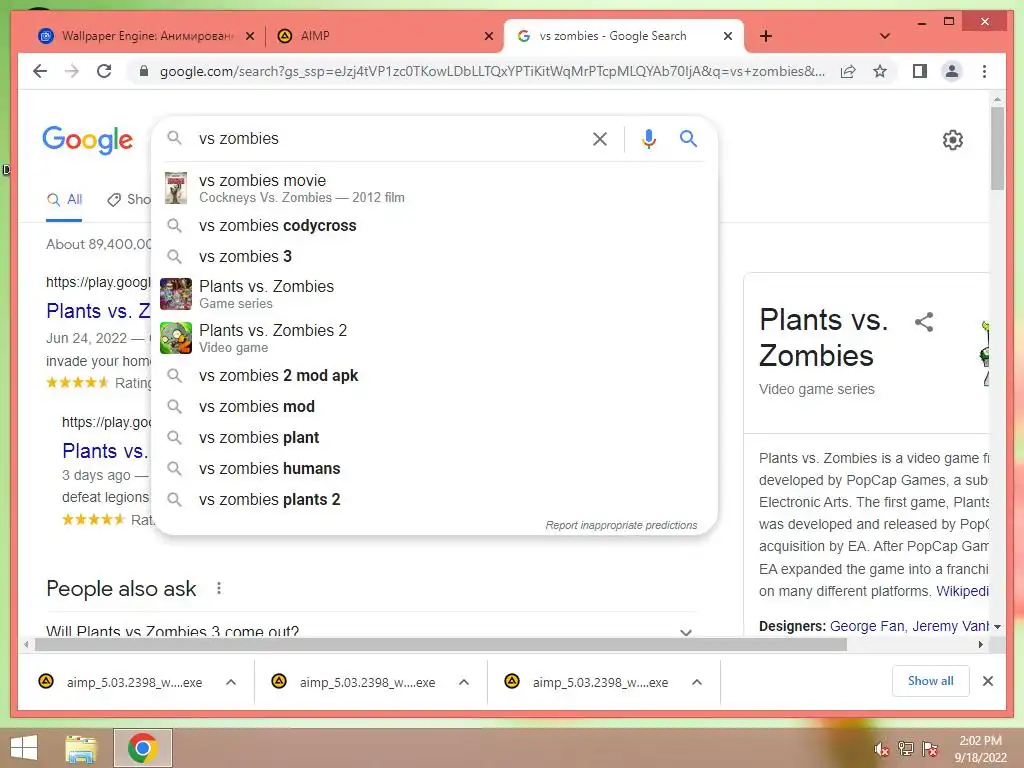Image resolution: width=1024 pixels, height=768 pixels.
Task: Choose suggestion vs zombies movie
Action: coord(434,188)
